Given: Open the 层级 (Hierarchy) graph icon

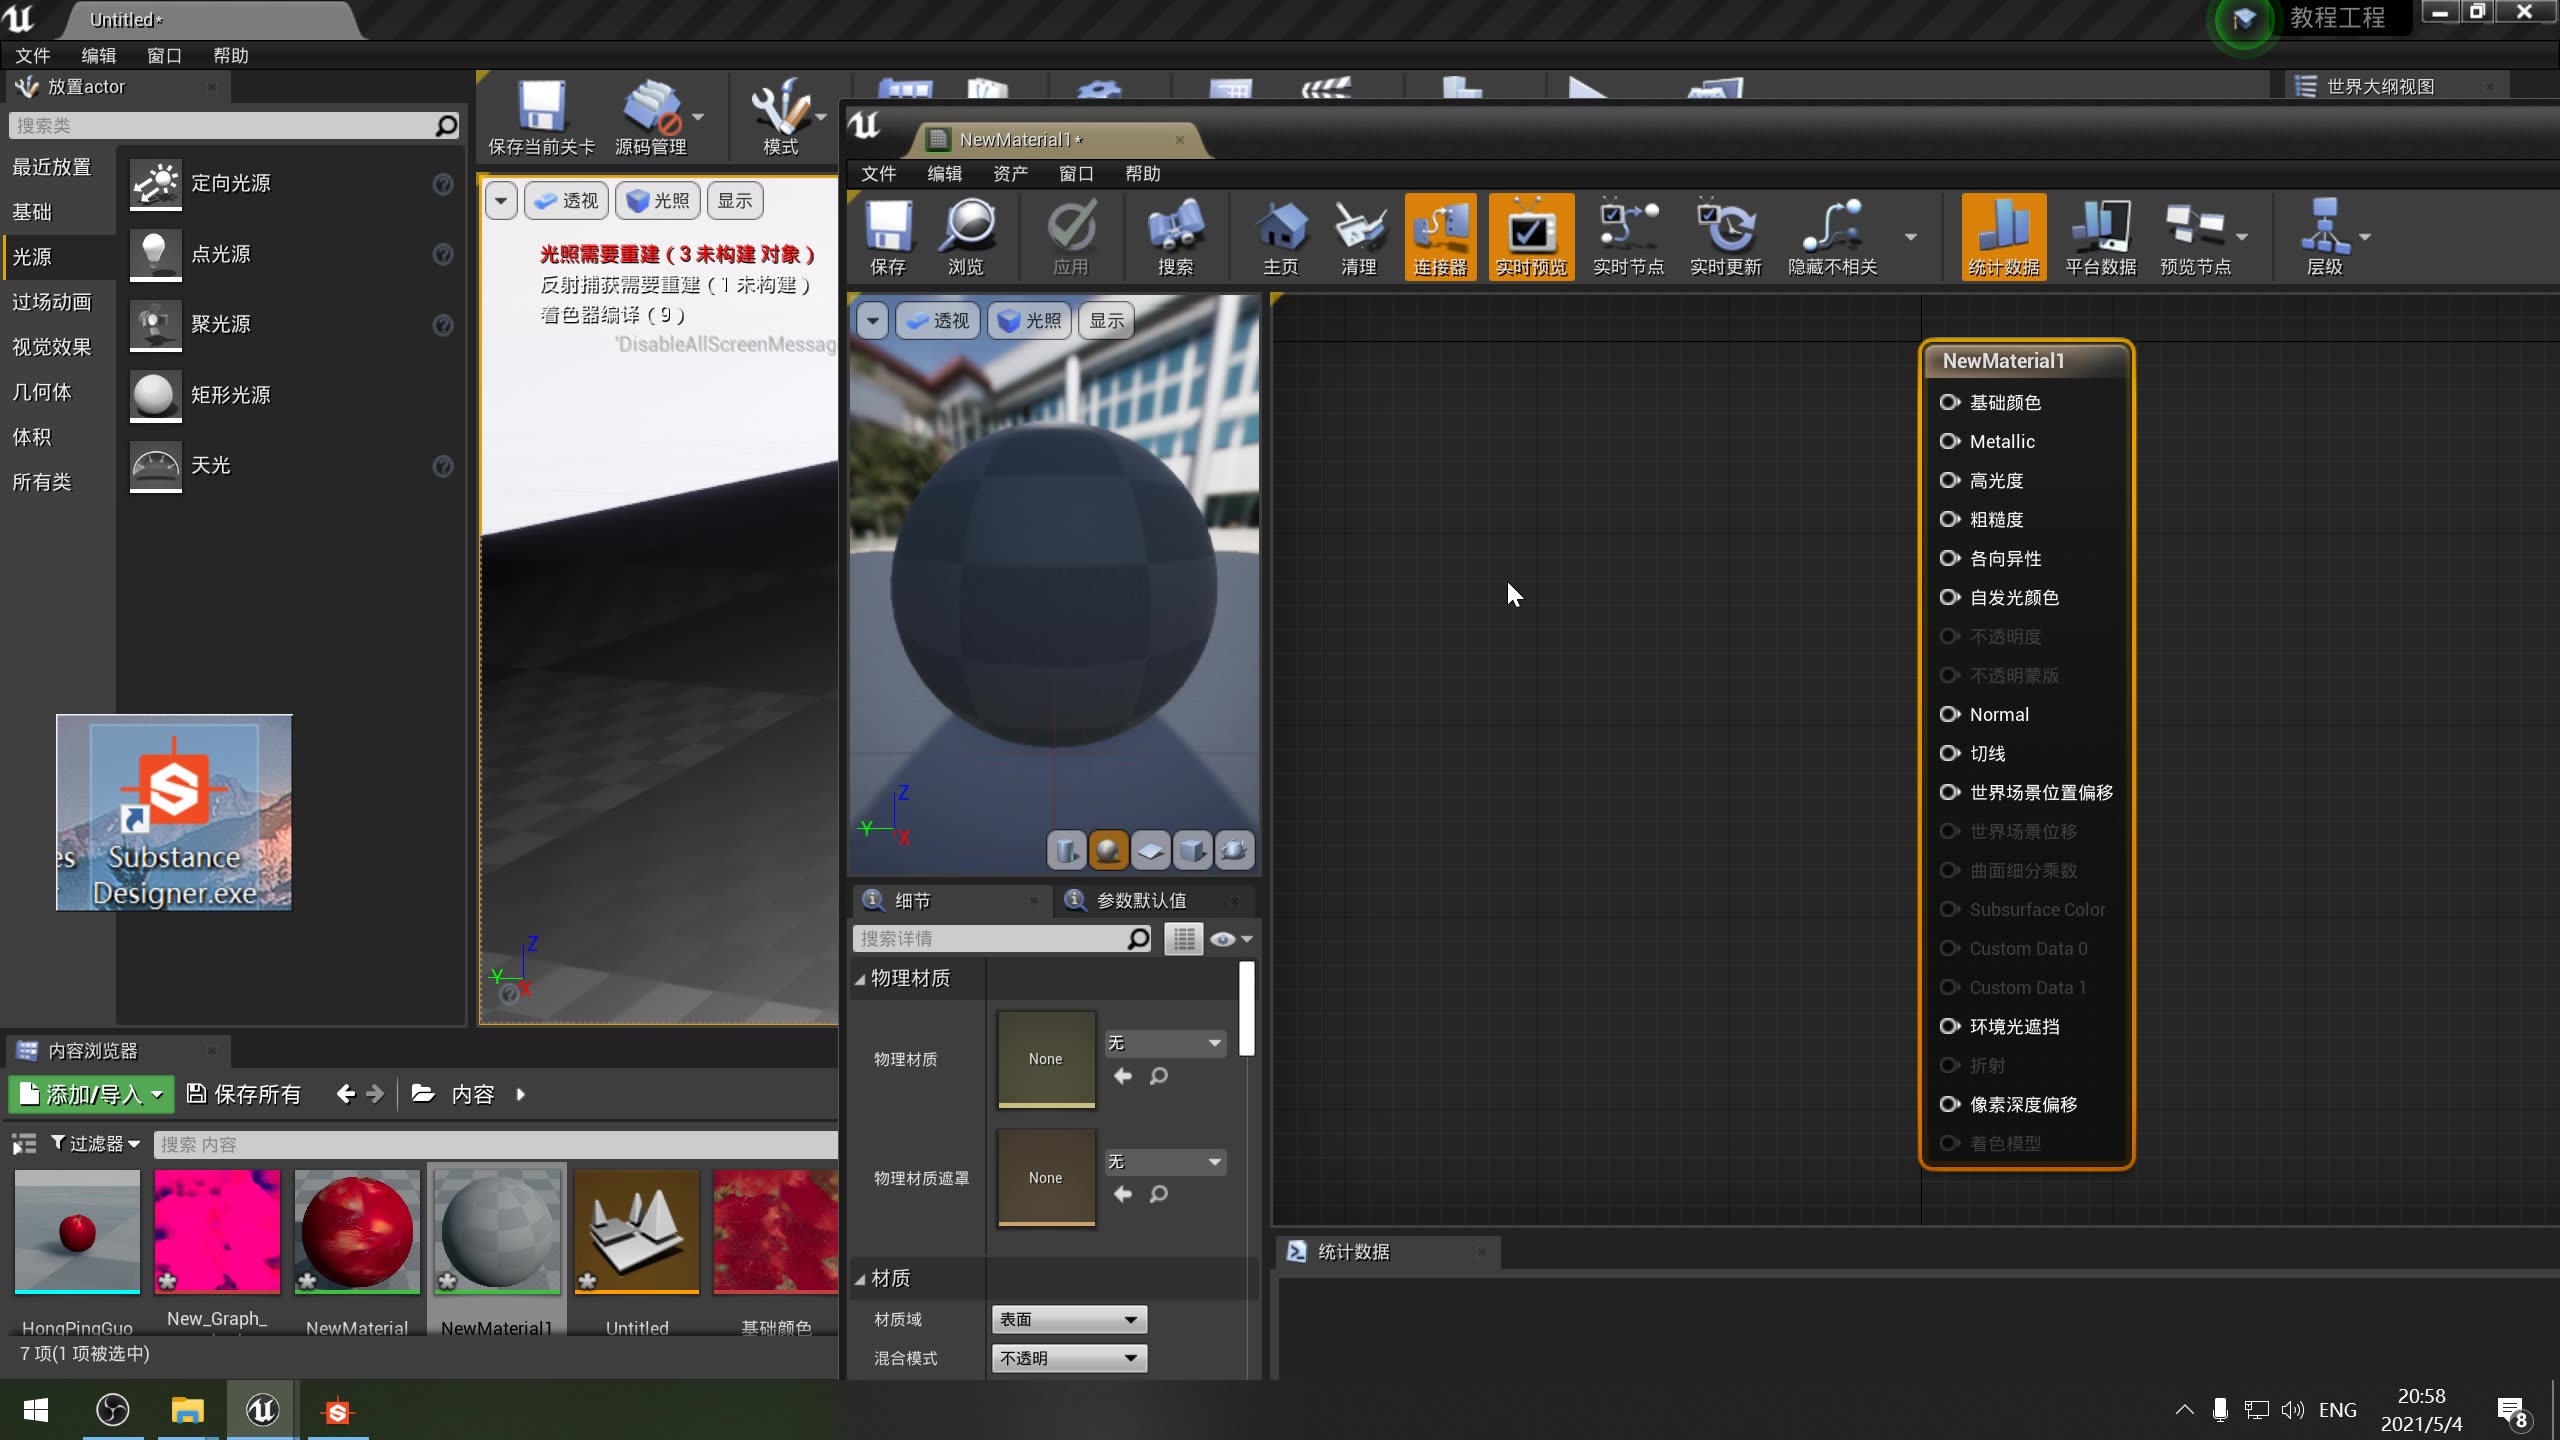Looking at the screenshot, I should click(2331, 237).
